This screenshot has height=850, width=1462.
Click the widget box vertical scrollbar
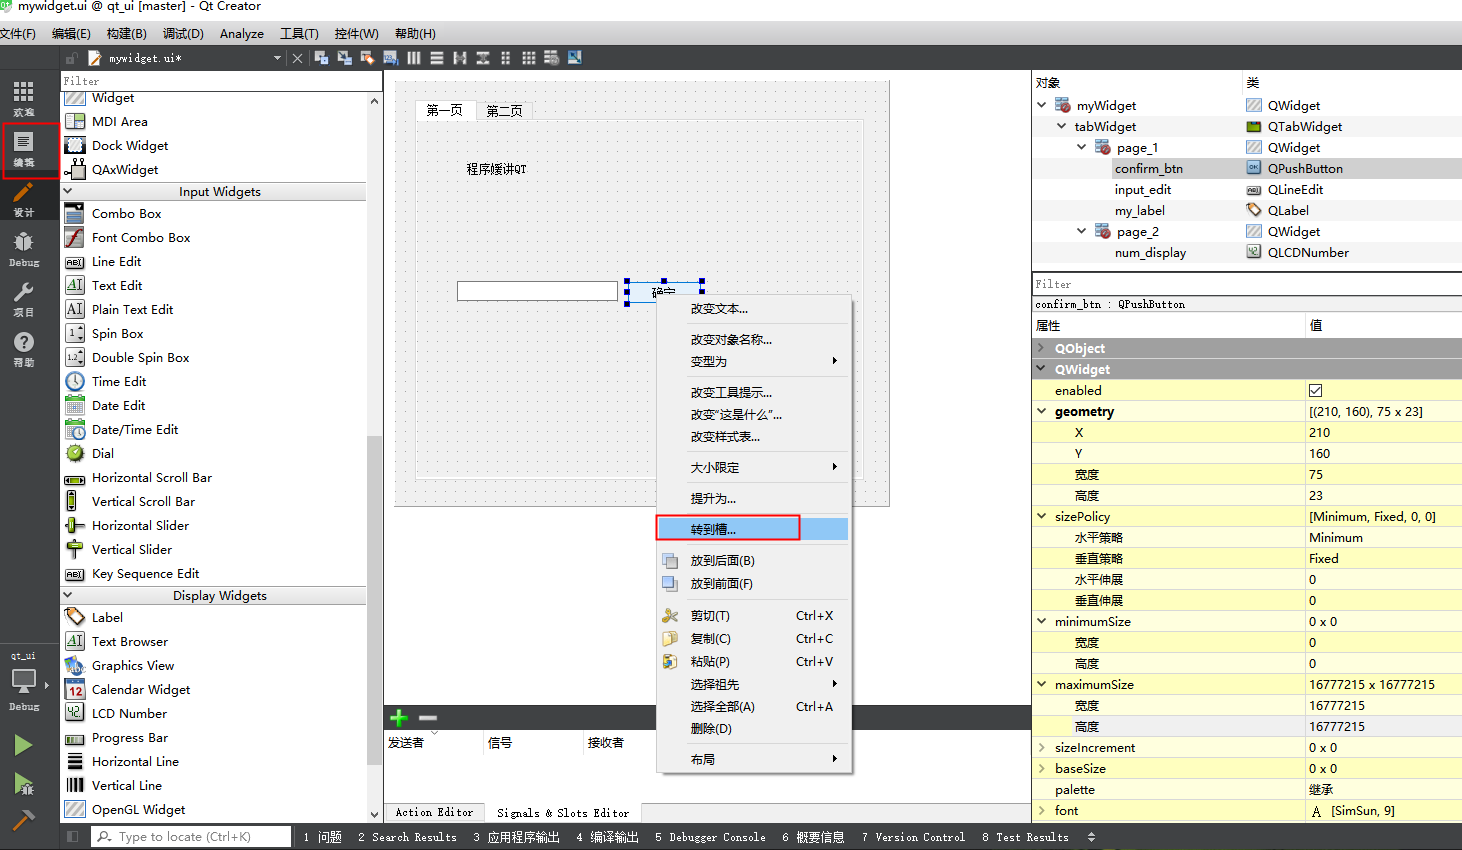pyautogui.click(x=375, y=600)
